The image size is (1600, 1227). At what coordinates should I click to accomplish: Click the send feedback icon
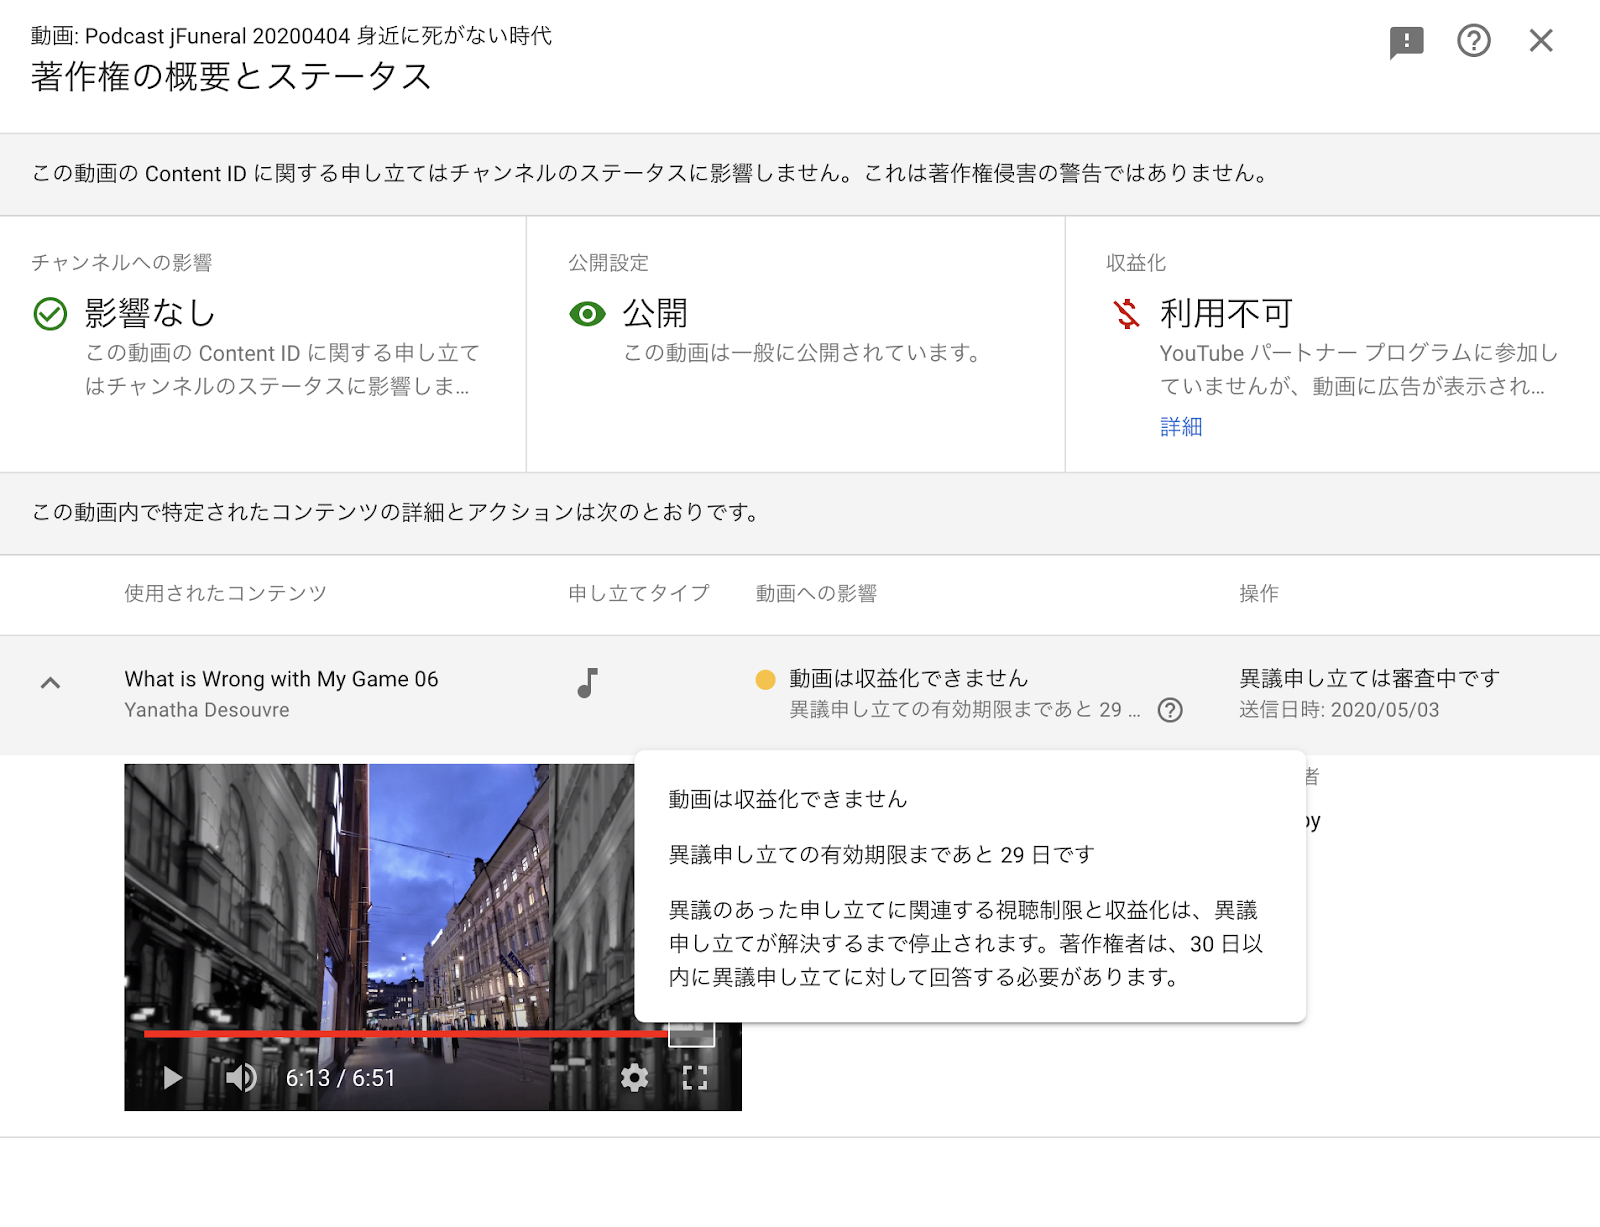click(x=1406, y=42)
